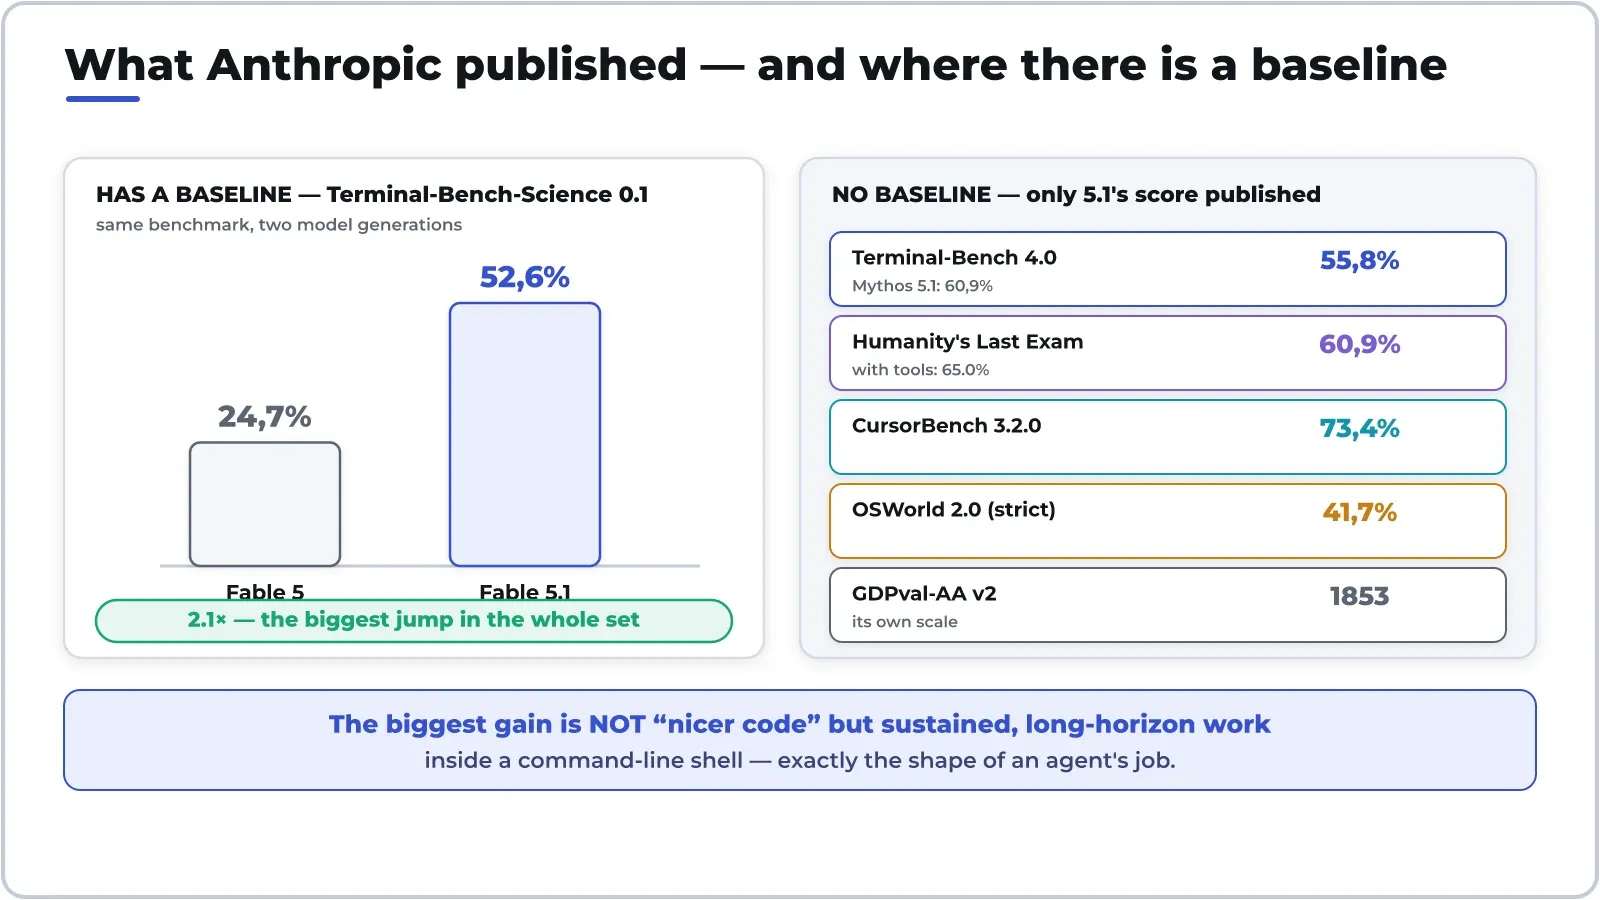
Task: Click the "Mythos 5.1: 60,9%" note
Action: click(x=922, y=286)
